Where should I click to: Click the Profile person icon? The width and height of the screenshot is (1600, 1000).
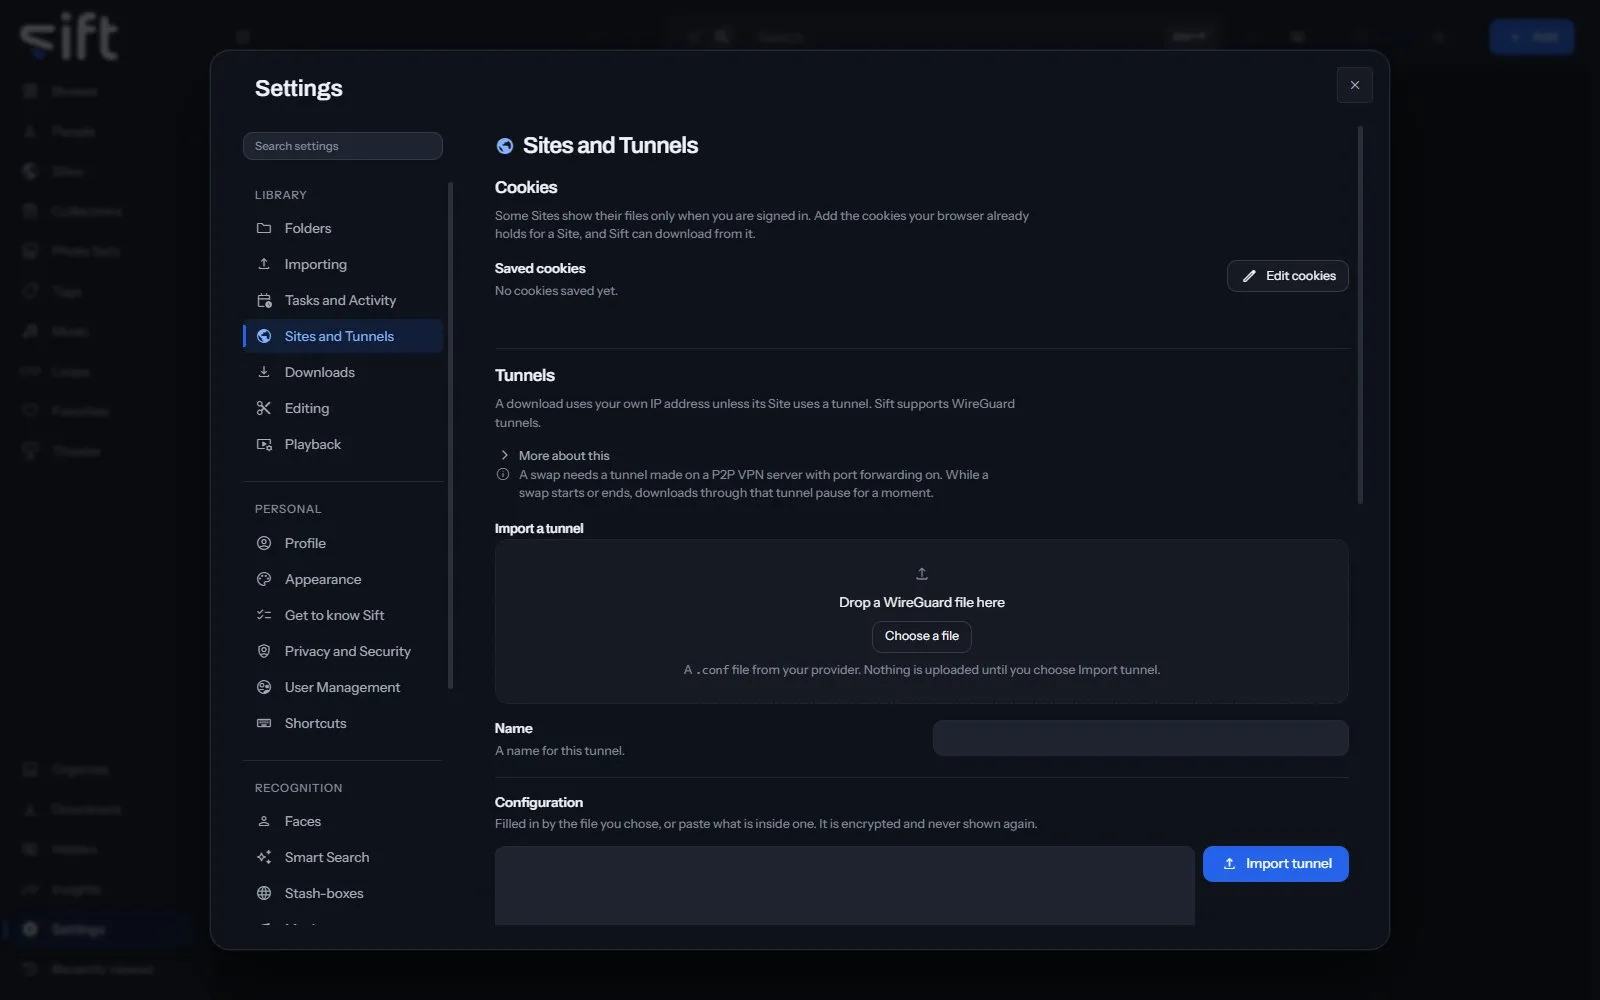tap(264, 543)
